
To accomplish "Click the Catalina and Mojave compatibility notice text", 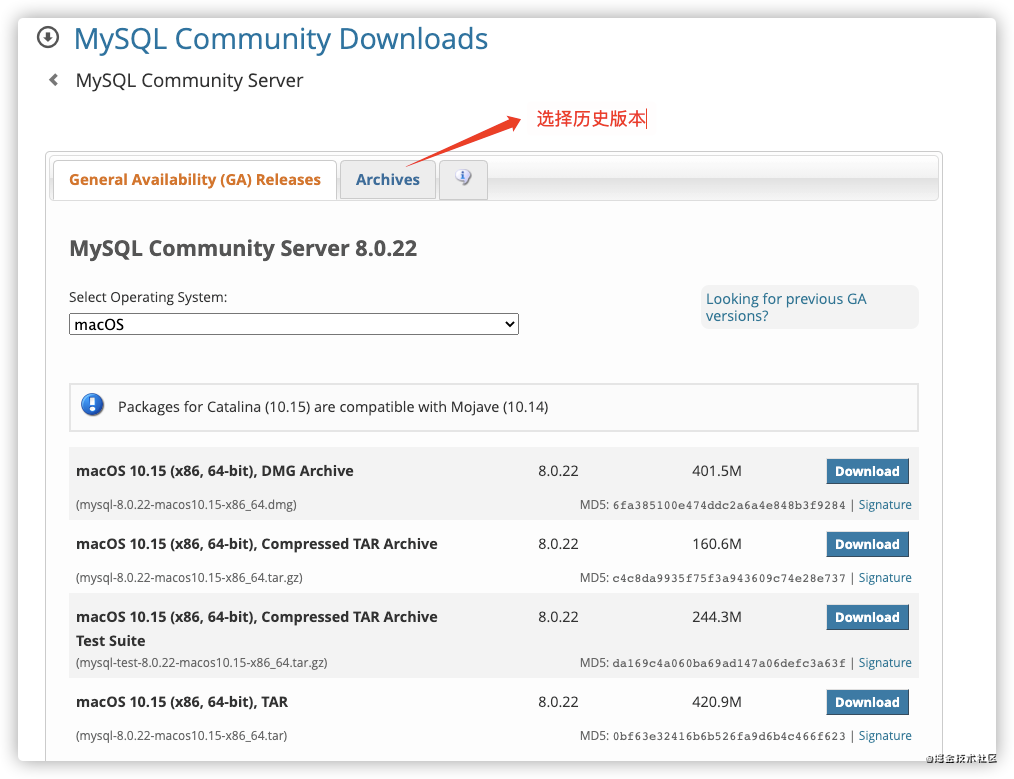I will point(333,407).
